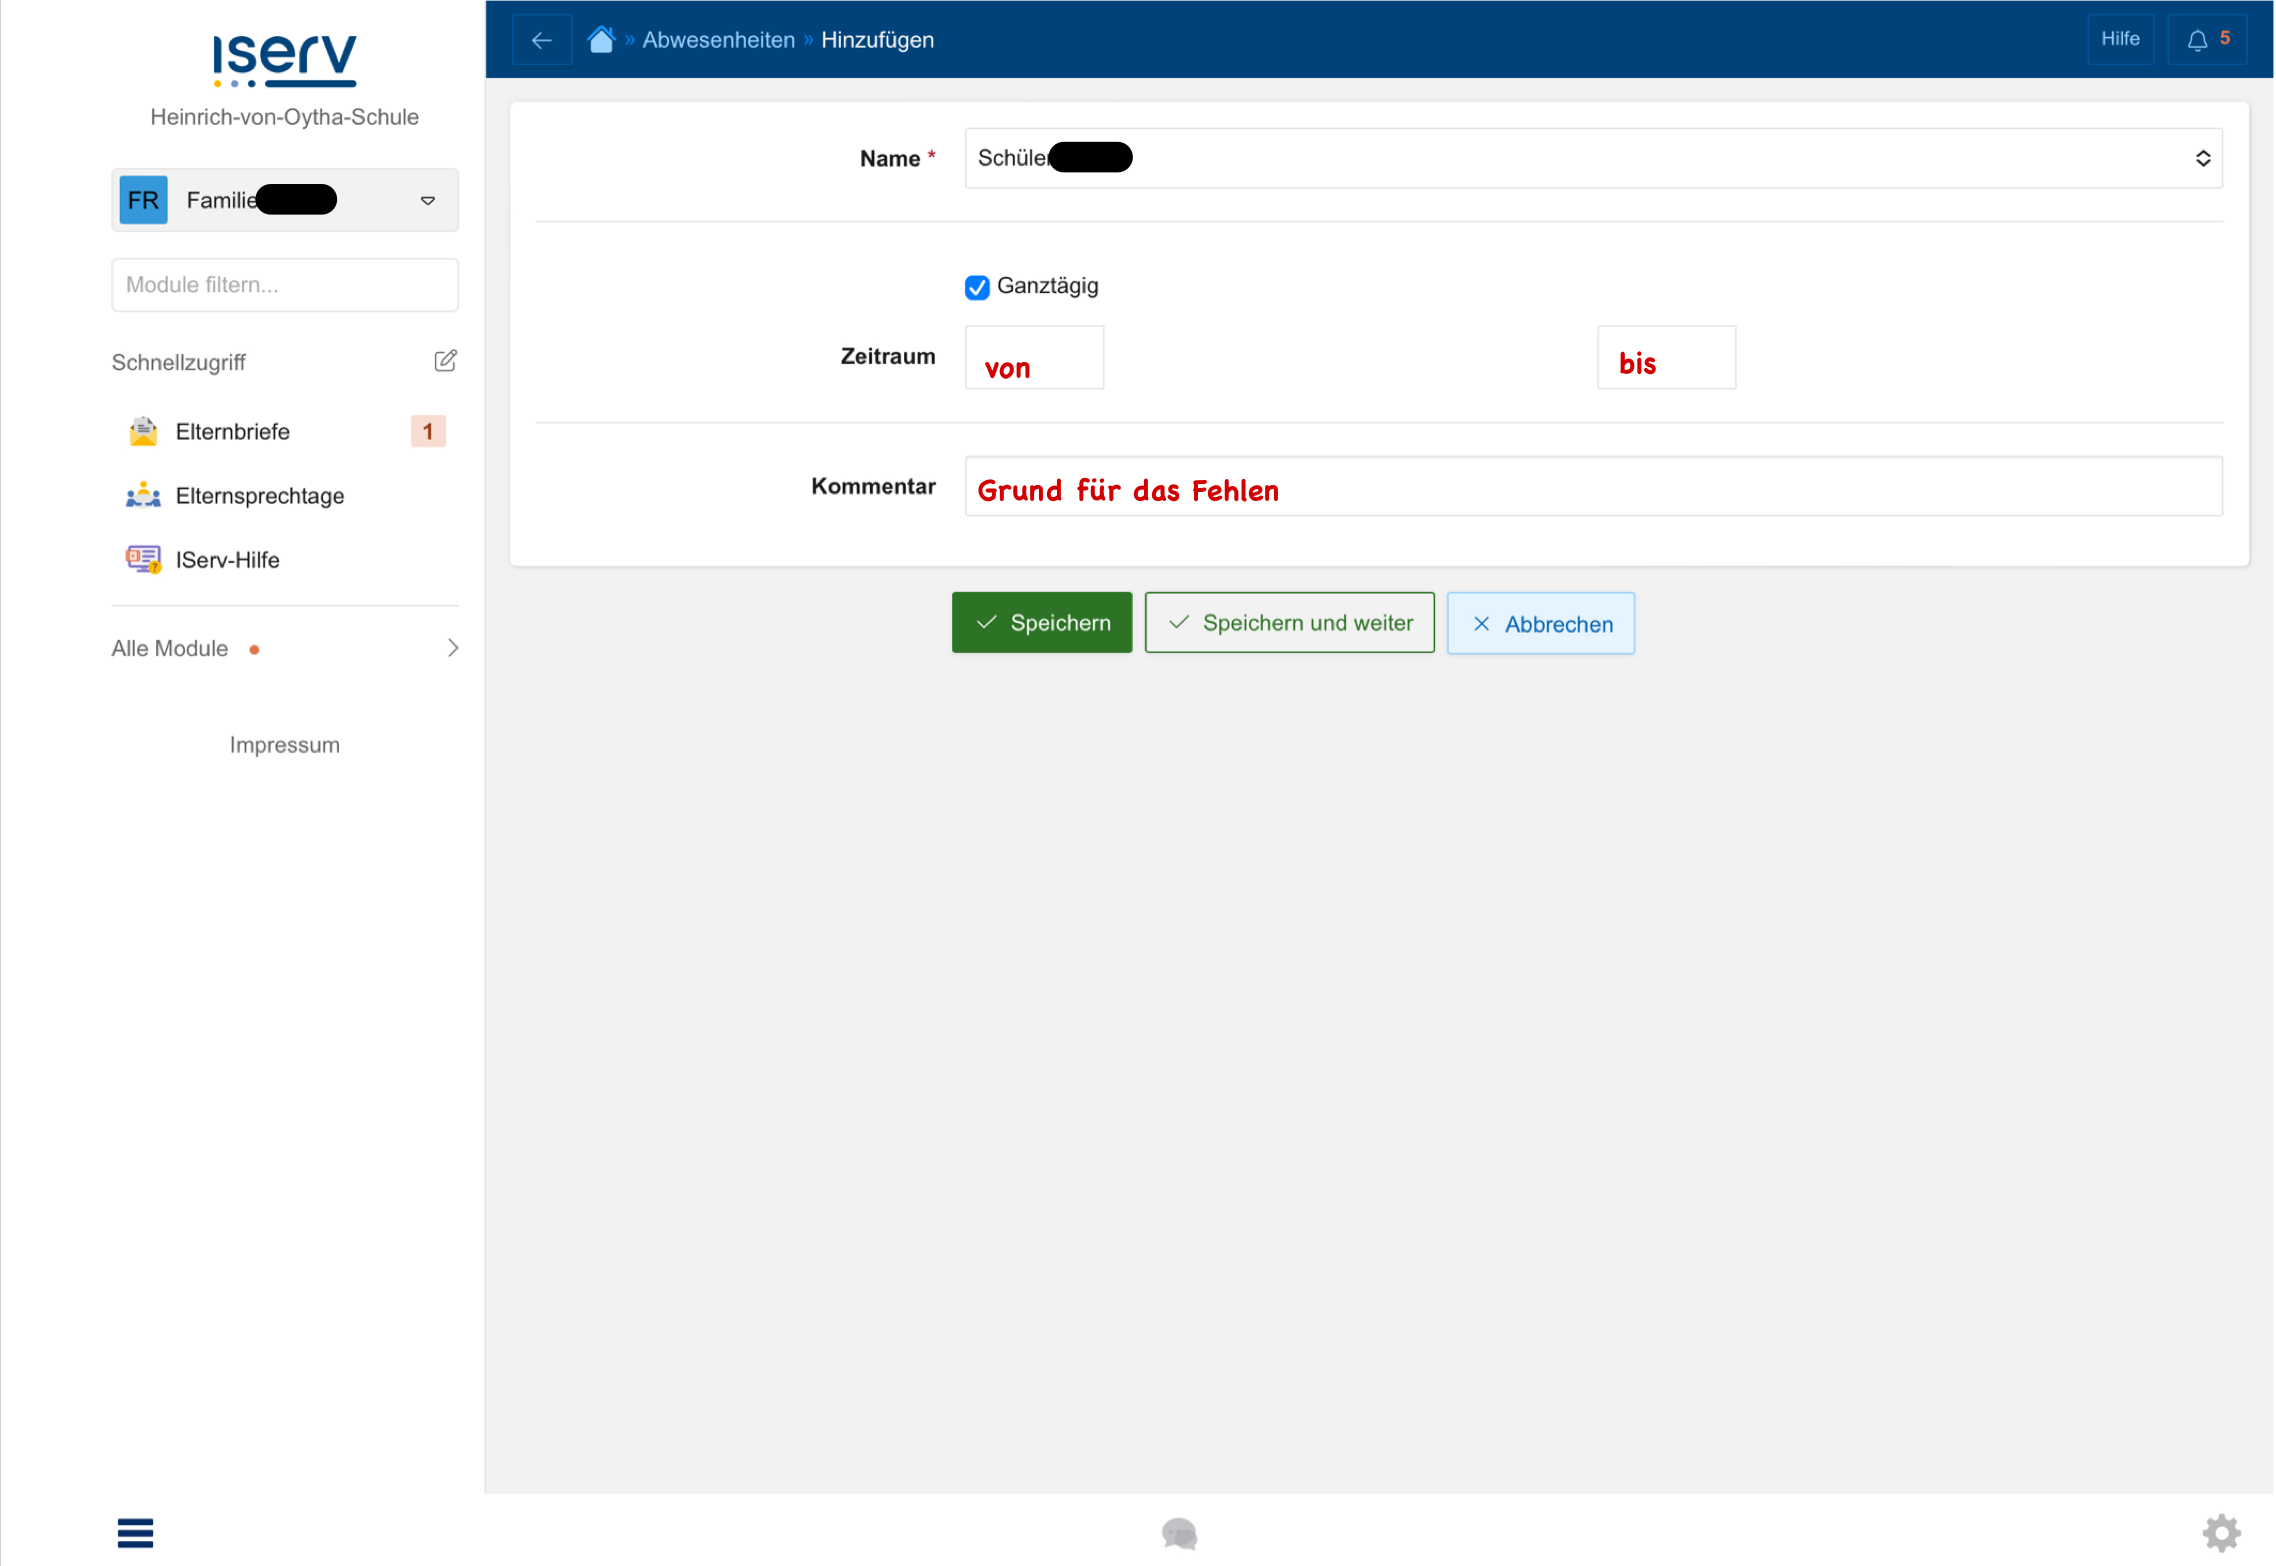Open Abwesenheiten breadcrumb
Screen dimensions: 2276x1566
coord(719,40)
